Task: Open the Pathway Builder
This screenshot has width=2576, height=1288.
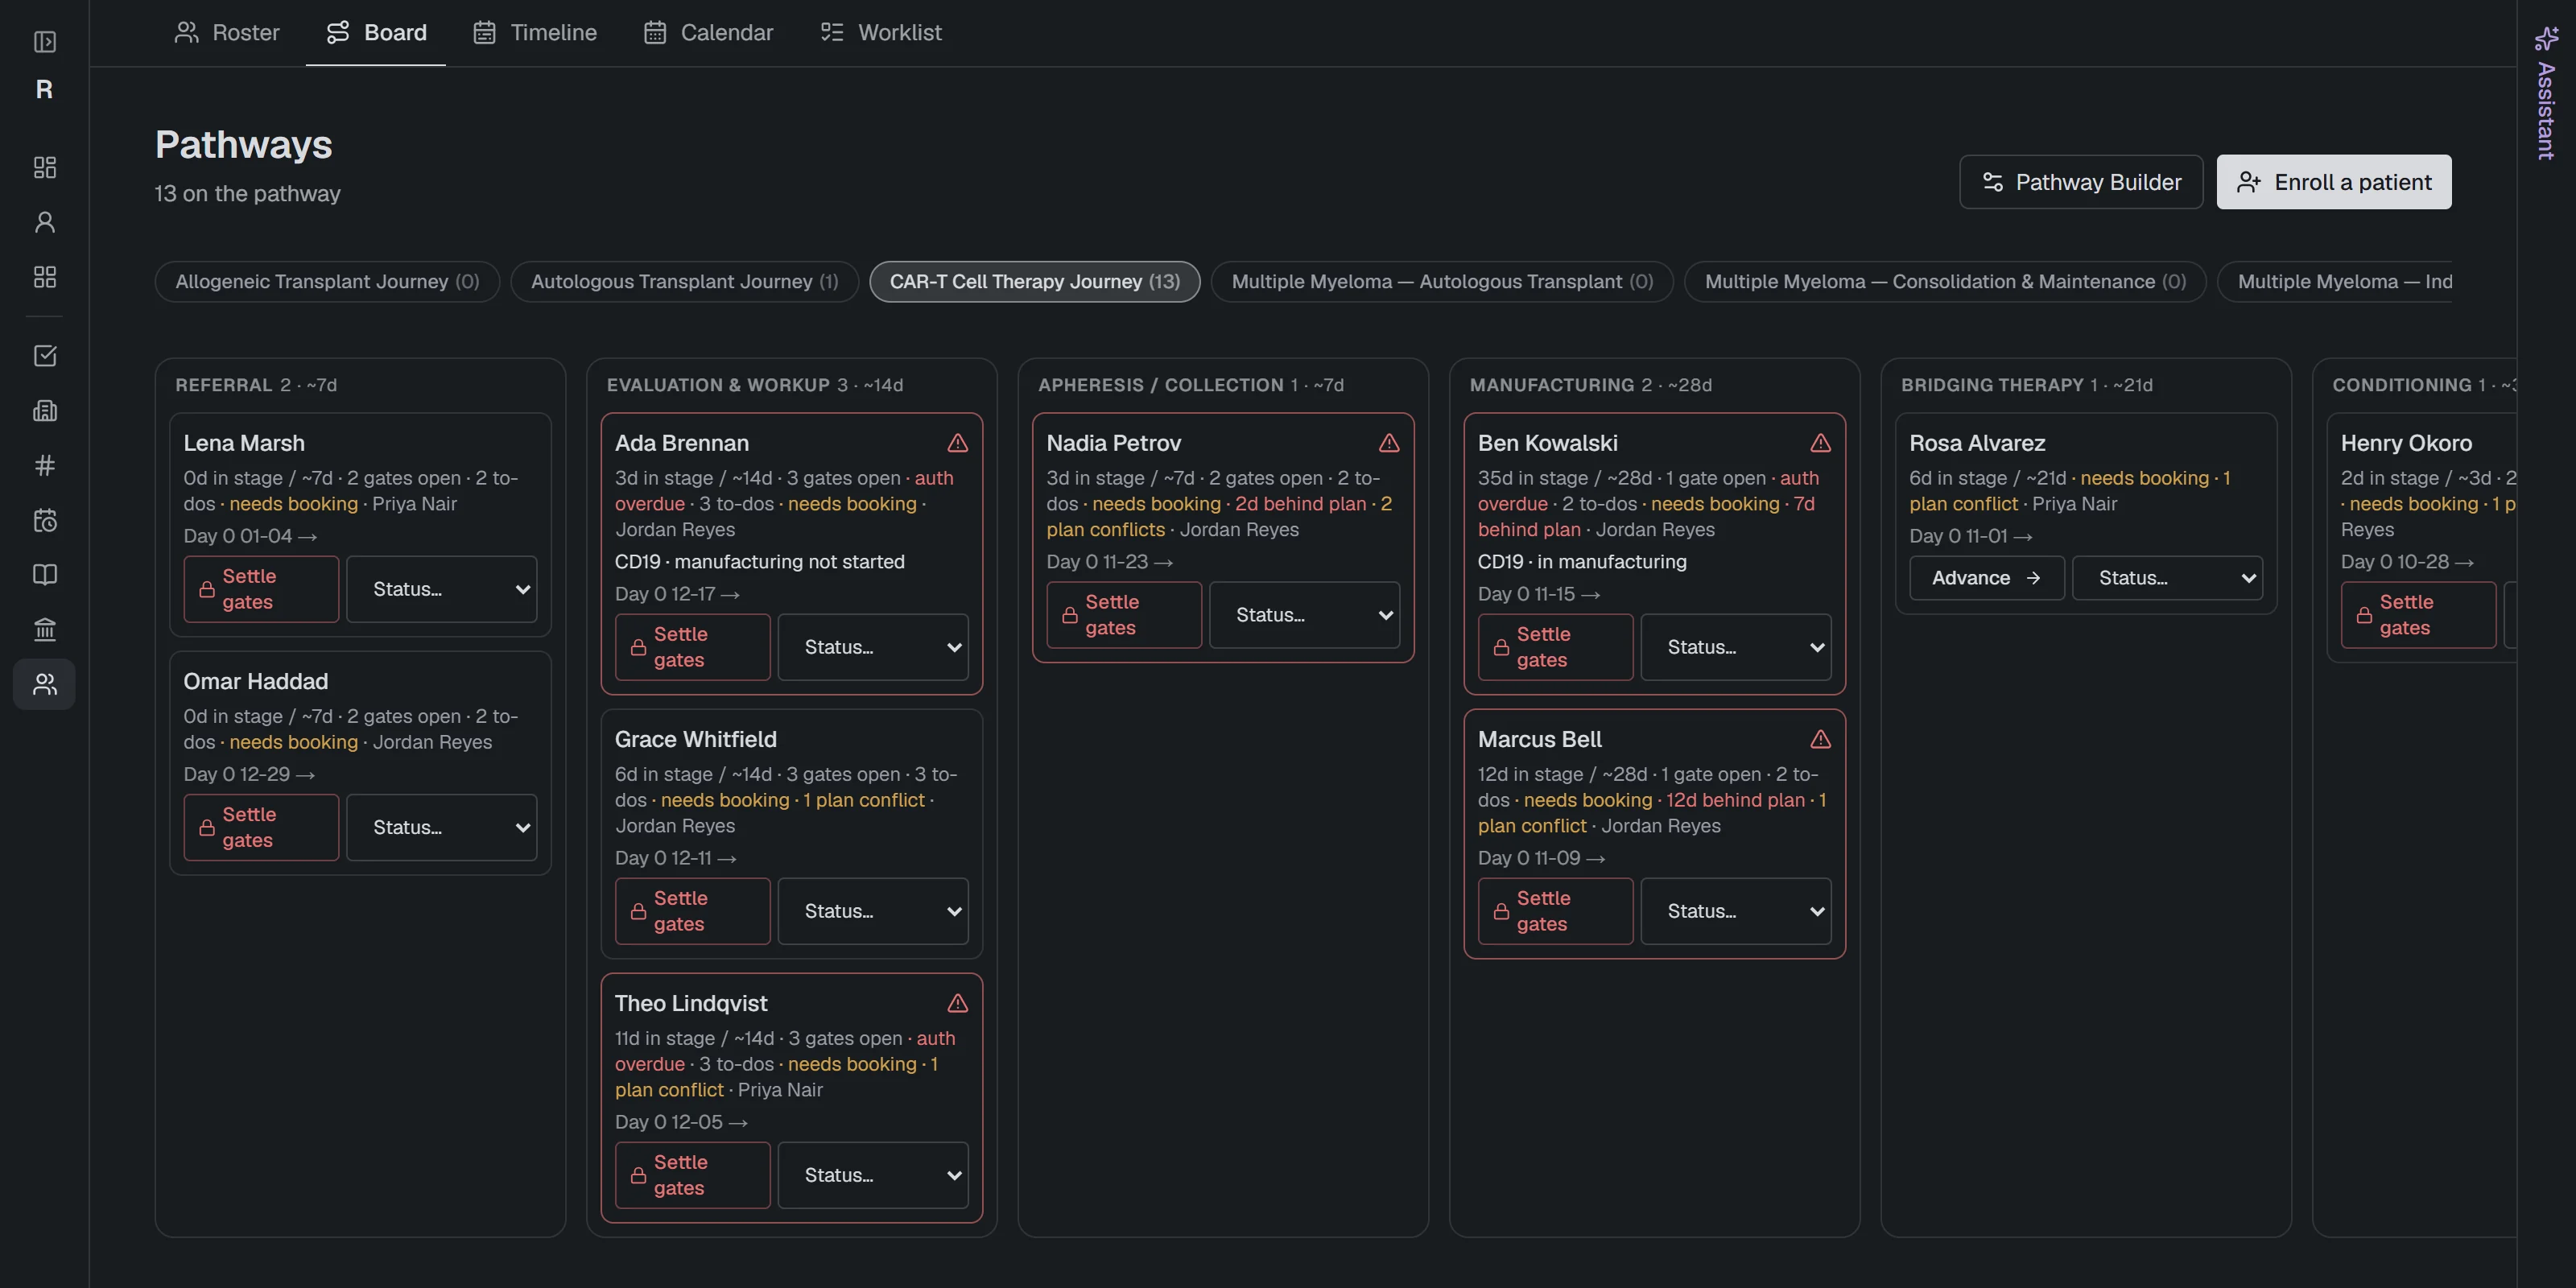Action: [2081, 182]
